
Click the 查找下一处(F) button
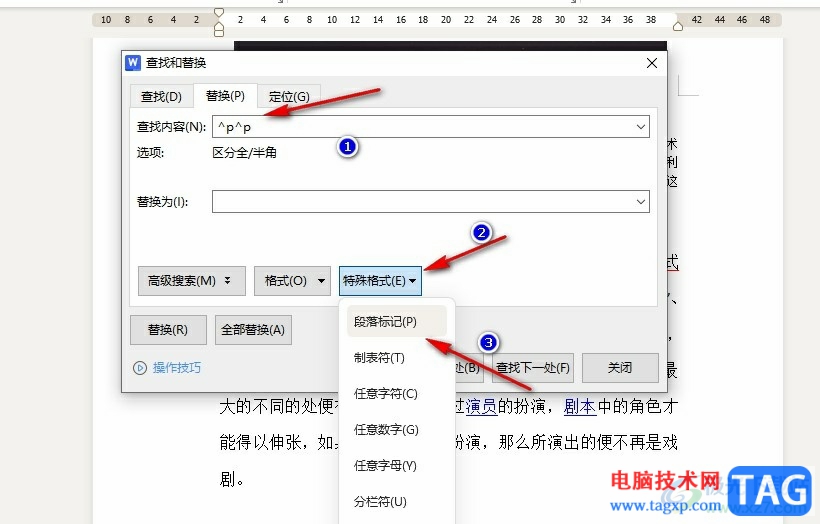click(533, 368)
